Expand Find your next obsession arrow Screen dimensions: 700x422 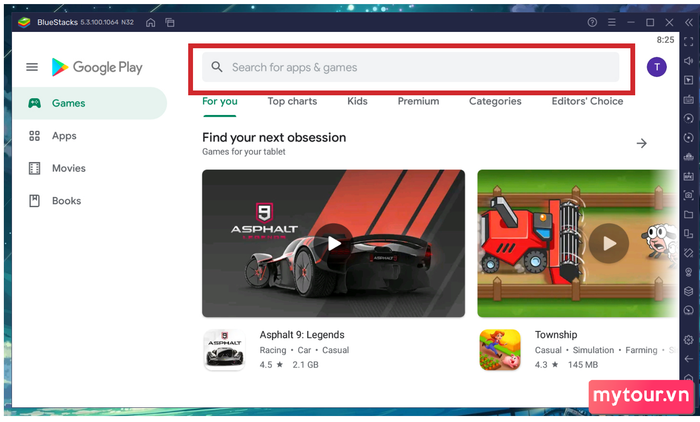pyautogui.click(x=642, y=143)
